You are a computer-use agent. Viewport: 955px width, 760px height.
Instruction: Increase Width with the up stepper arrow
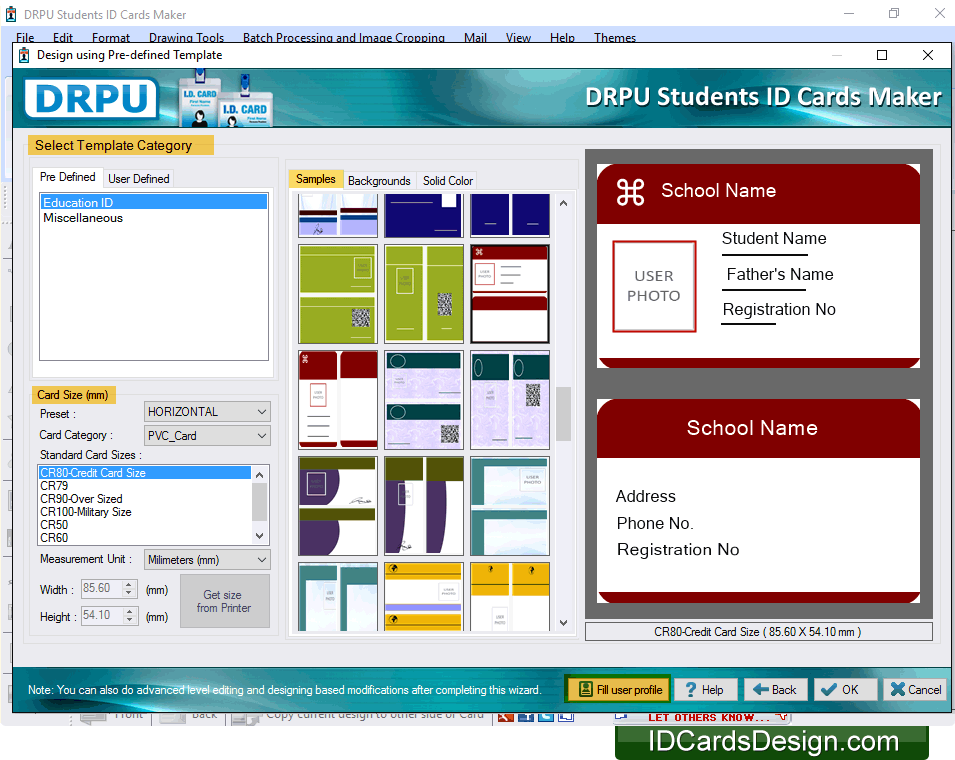point(129,585)
